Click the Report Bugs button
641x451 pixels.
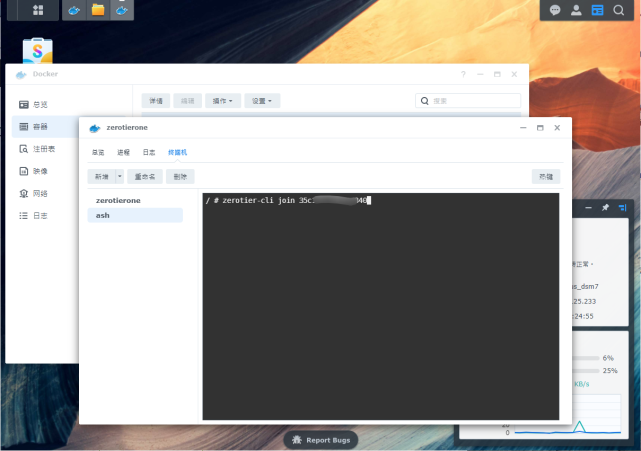pos(321,440)
